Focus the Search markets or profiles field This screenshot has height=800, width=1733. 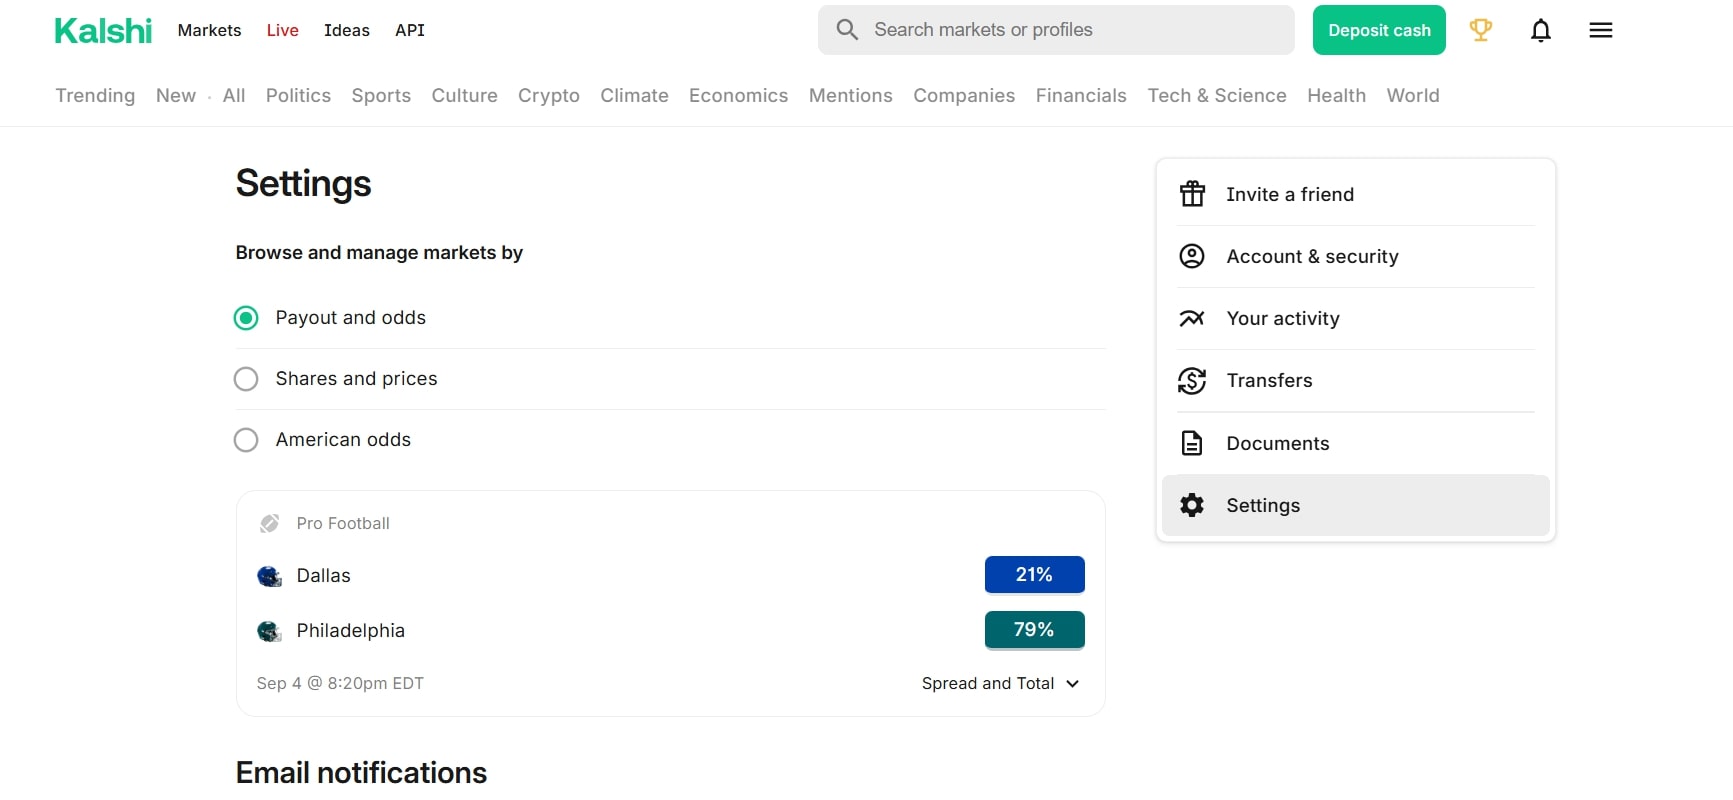coord(1056,30)
